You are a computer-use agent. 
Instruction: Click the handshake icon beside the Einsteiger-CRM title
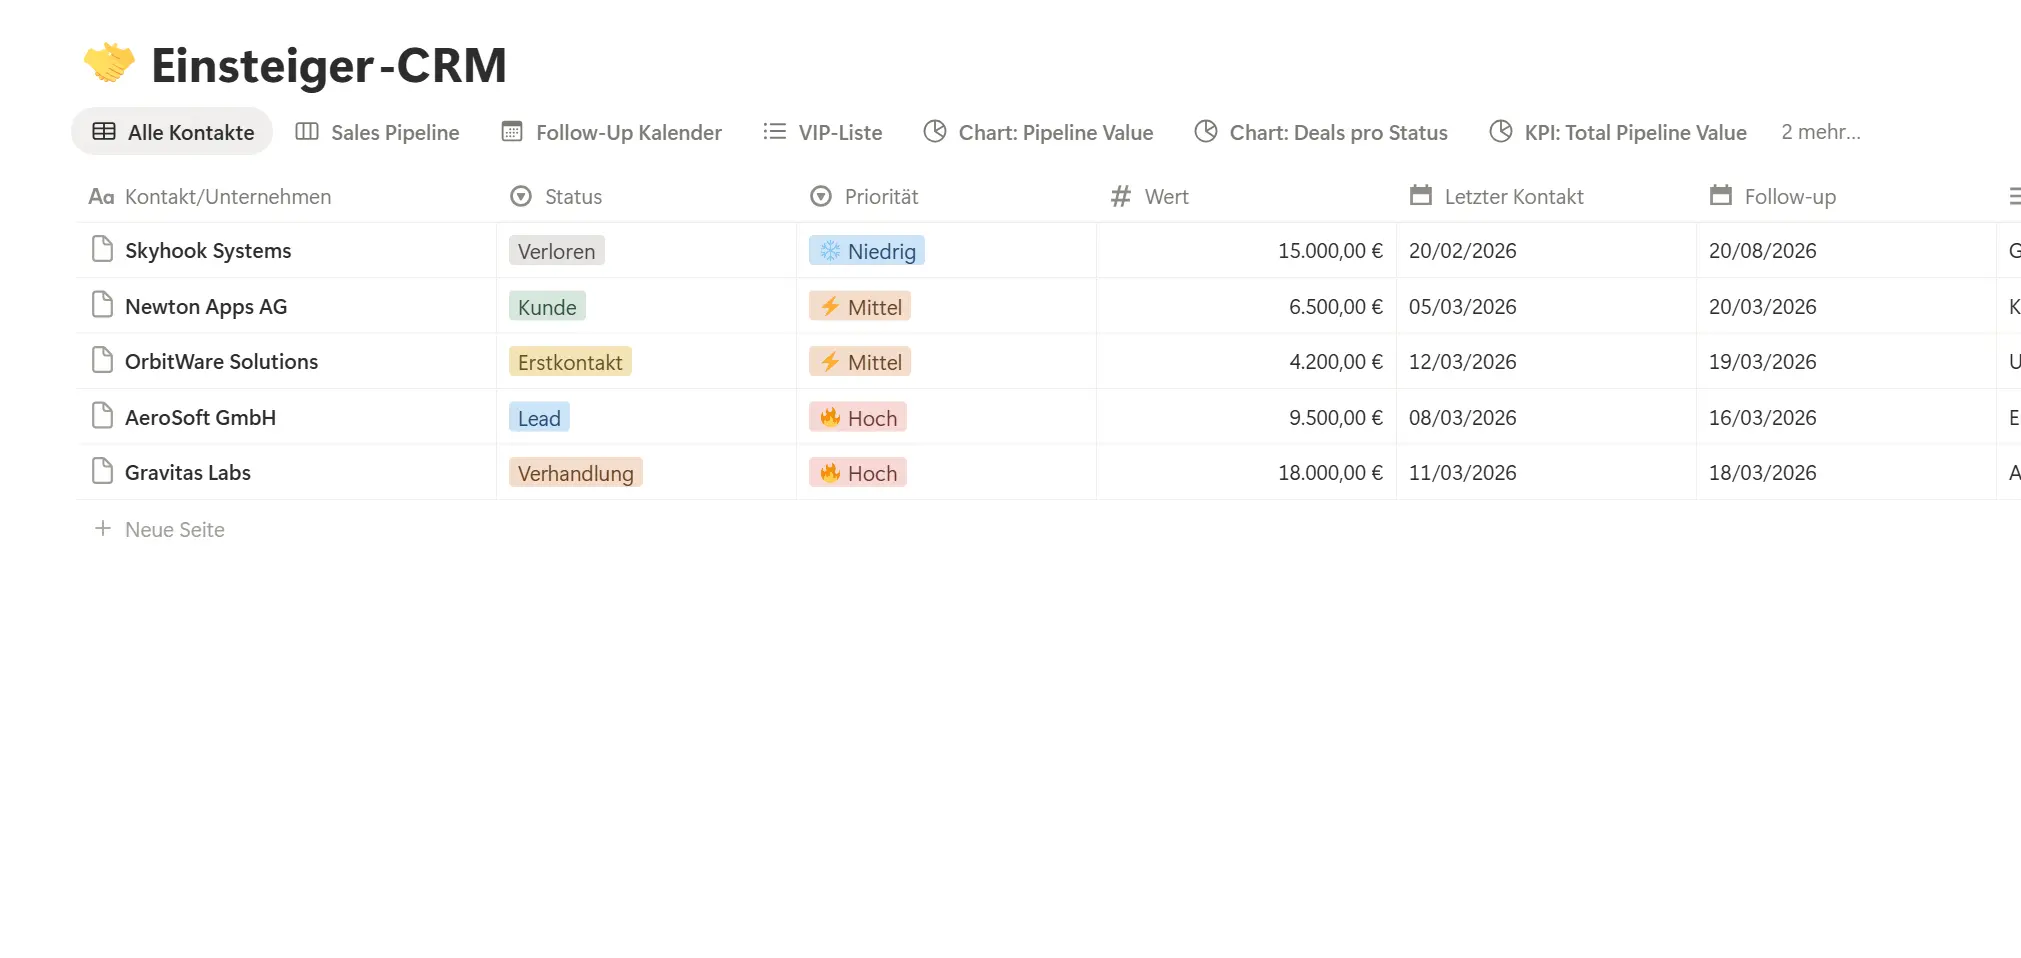click(107, 63)
